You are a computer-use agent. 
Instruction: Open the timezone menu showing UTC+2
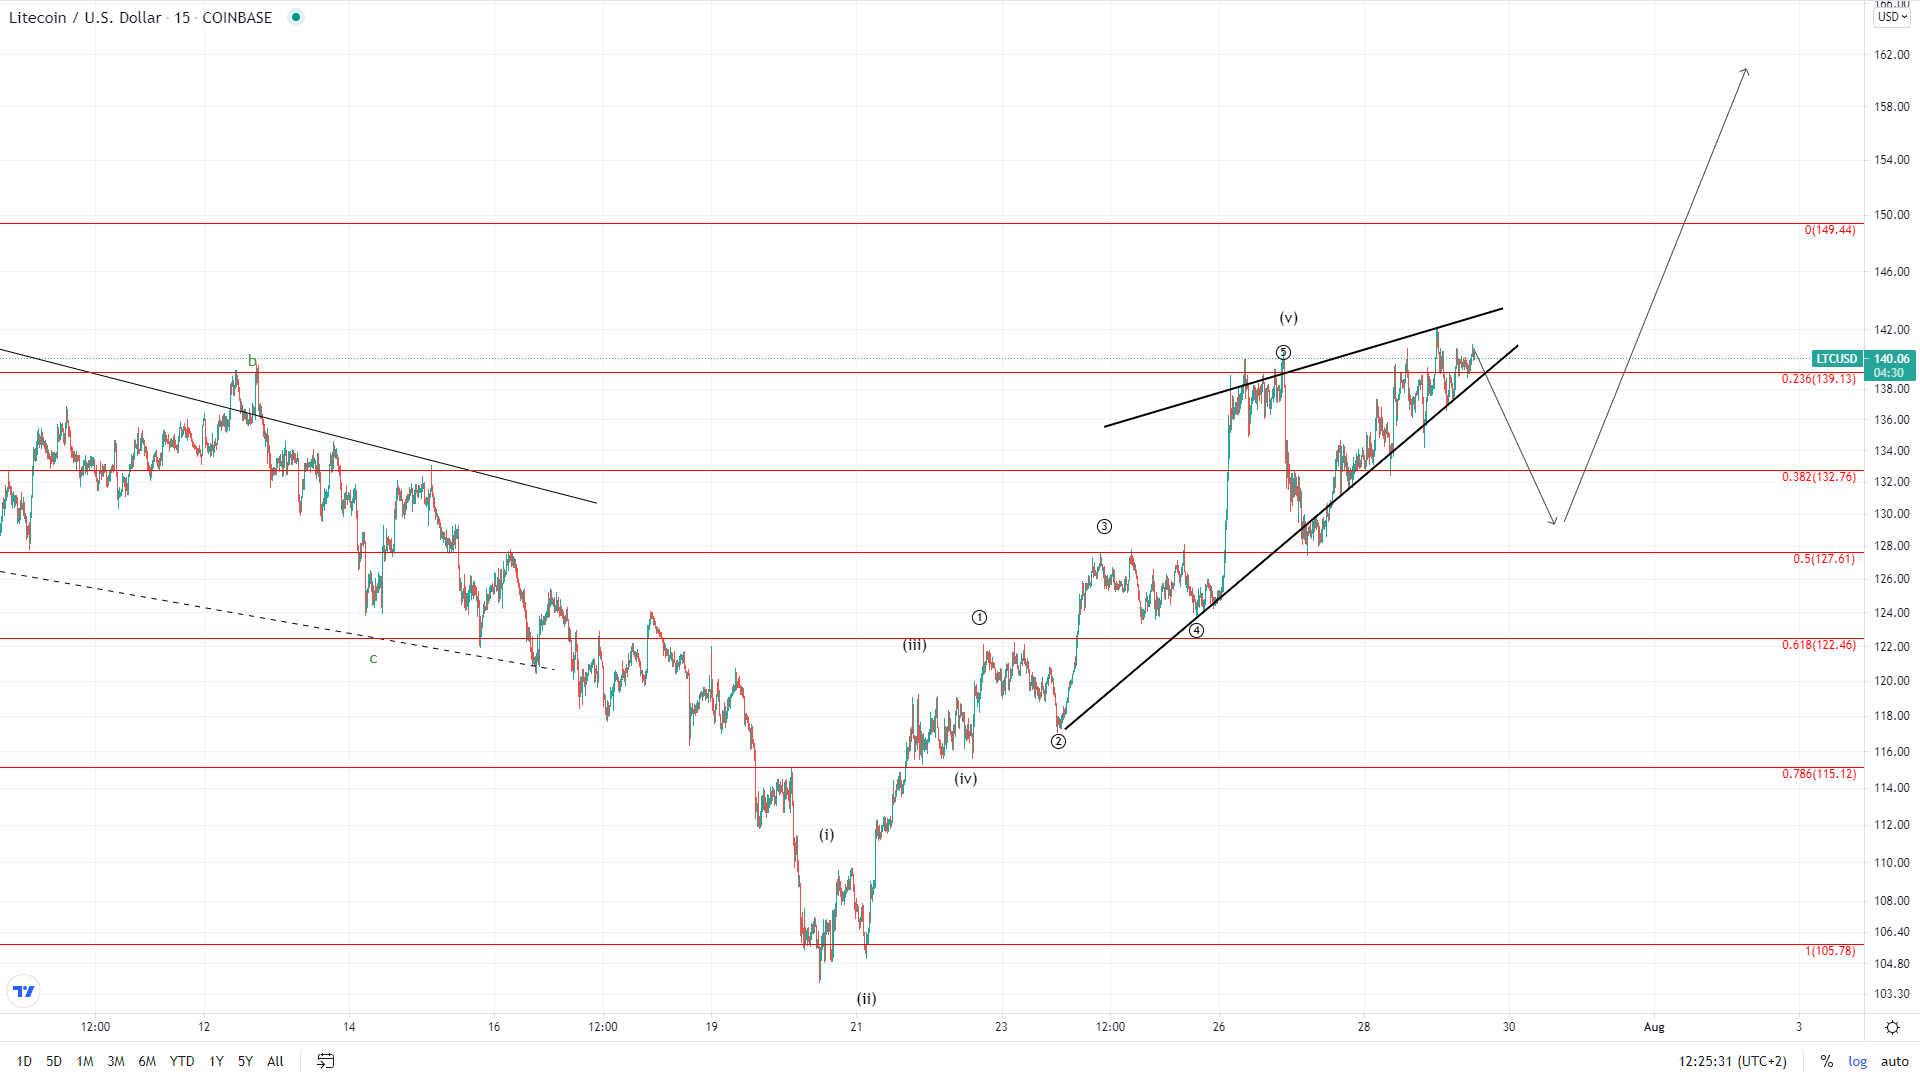tap(1732, 1061)
